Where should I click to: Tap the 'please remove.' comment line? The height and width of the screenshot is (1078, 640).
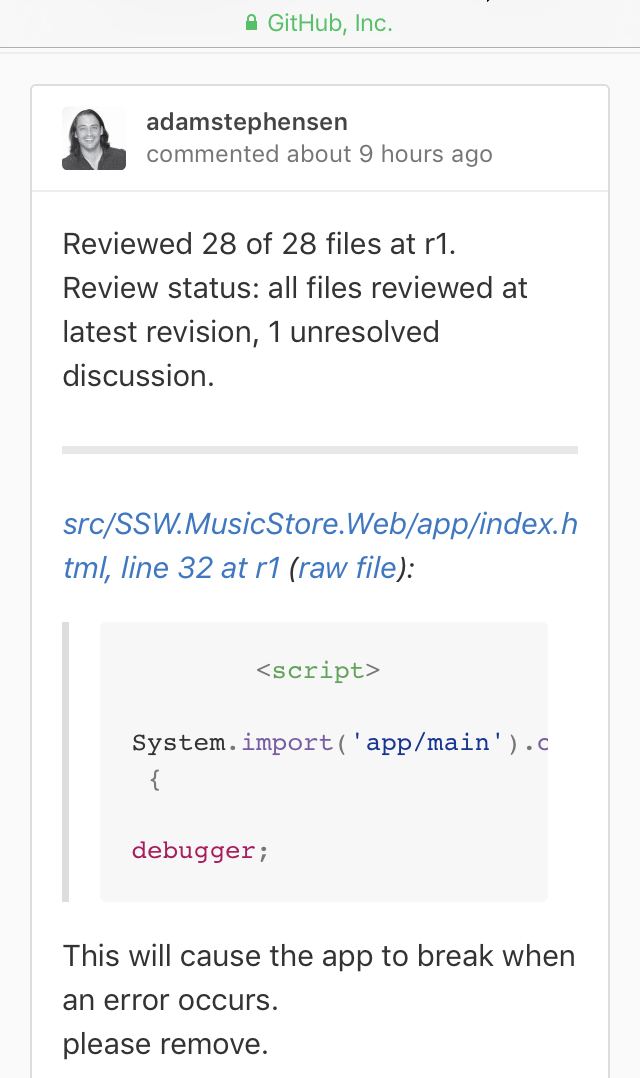coord(165,1044)
